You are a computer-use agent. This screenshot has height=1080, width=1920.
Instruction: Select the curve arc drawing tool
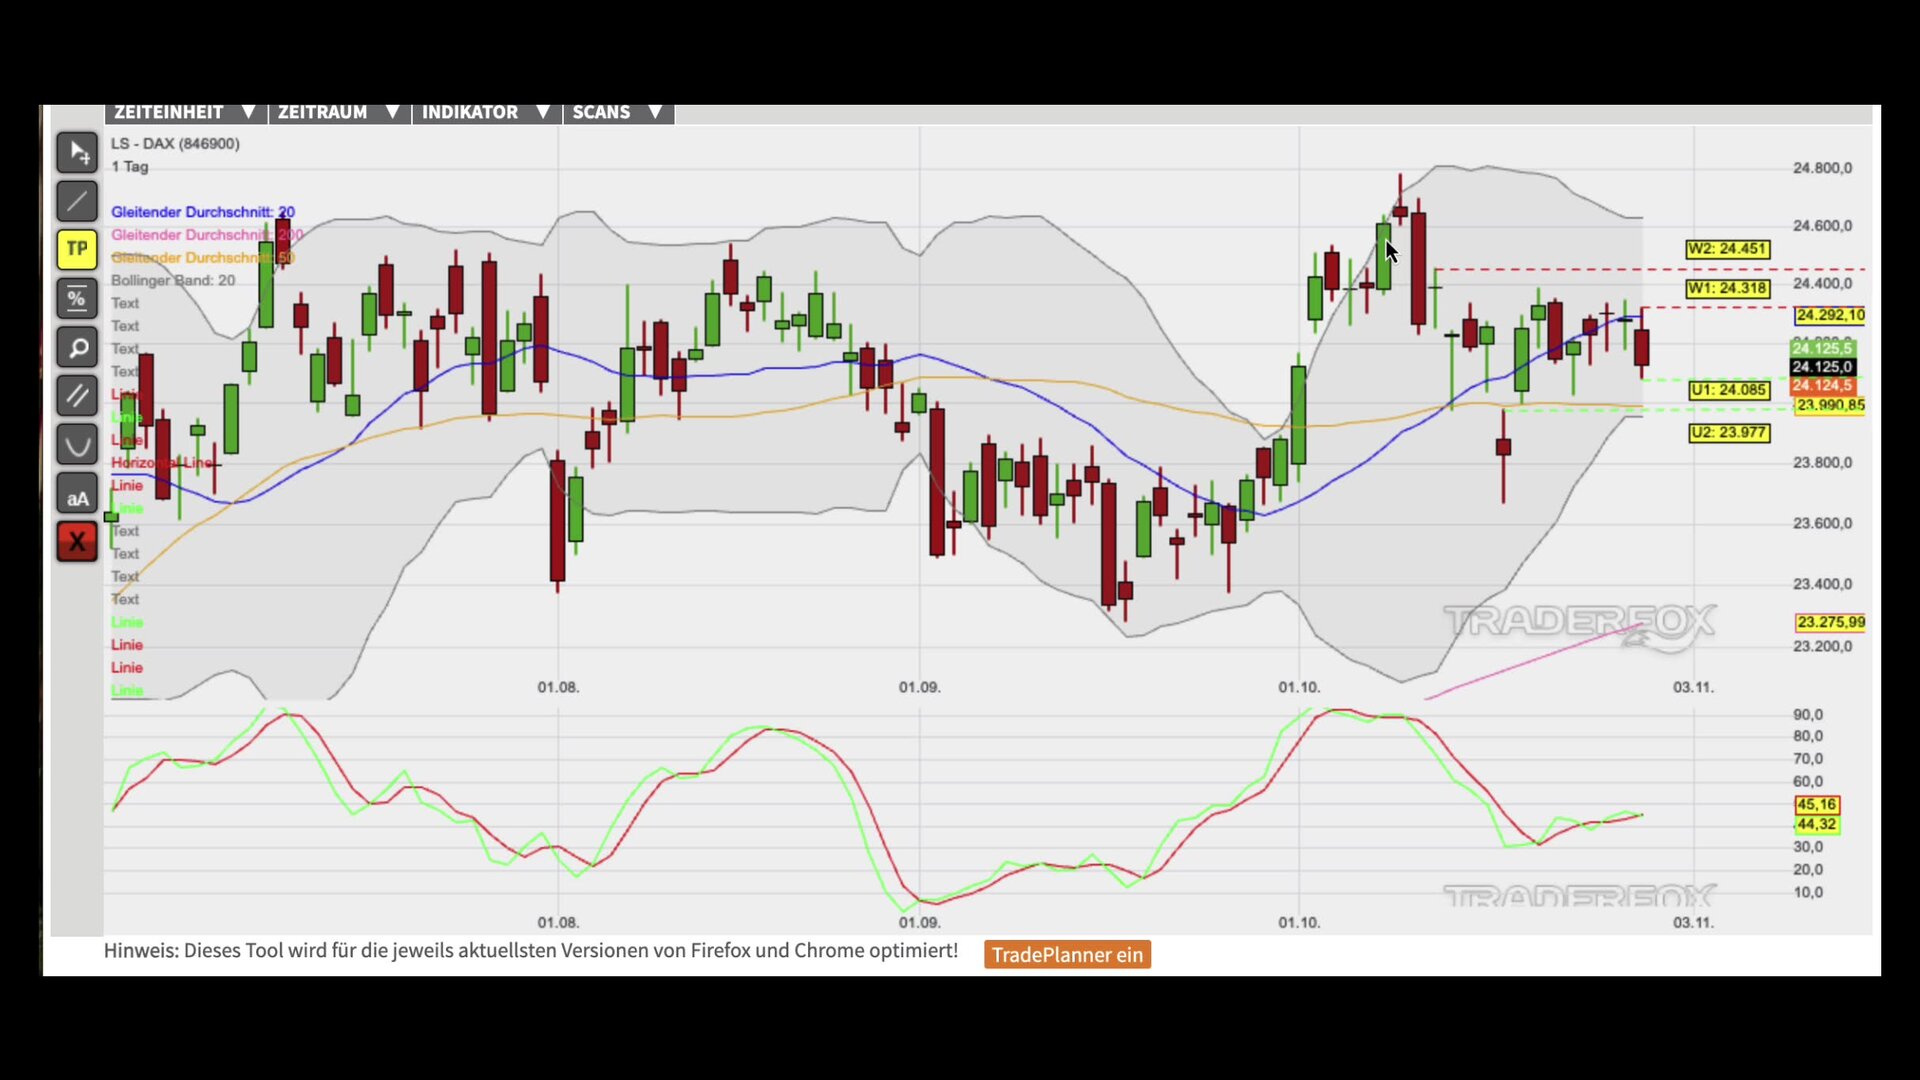[x=77, y=444]
